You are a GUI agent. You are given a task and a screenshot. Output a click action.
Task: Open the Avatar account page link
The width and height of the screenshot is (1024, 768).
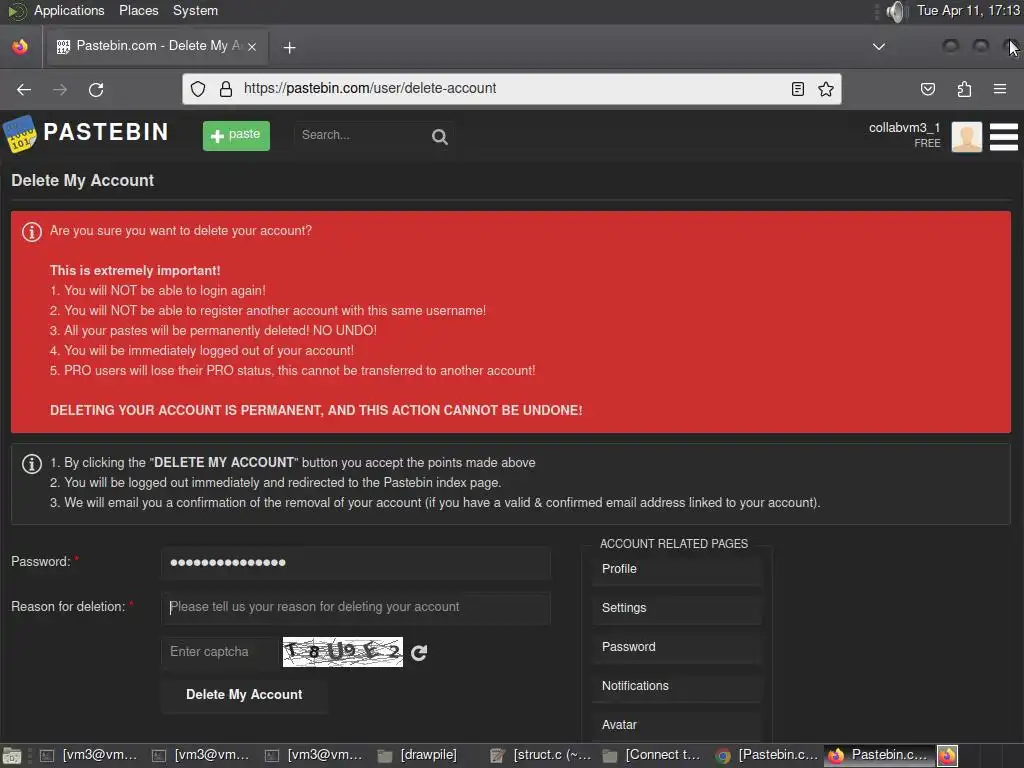[x=677, y=725]
